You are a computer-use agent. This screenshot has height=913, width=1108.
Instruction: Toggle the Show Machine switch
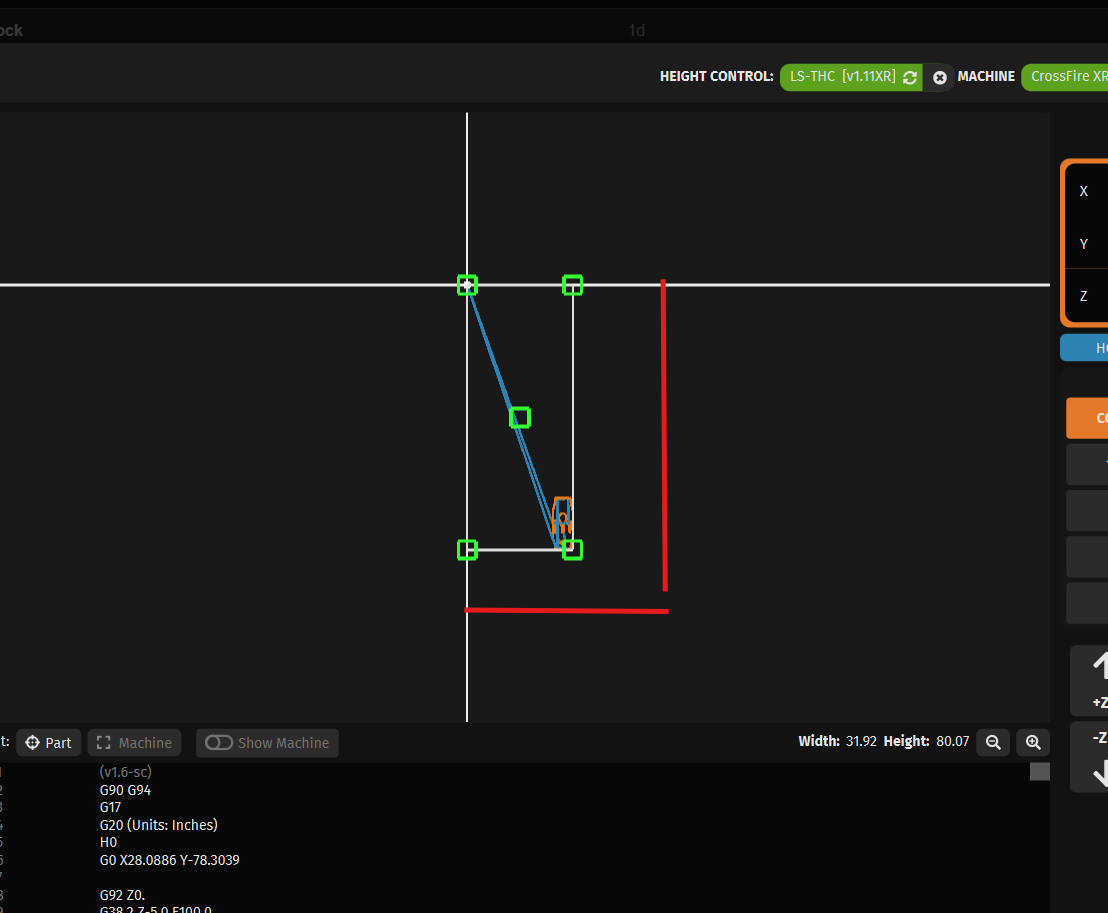219,742
